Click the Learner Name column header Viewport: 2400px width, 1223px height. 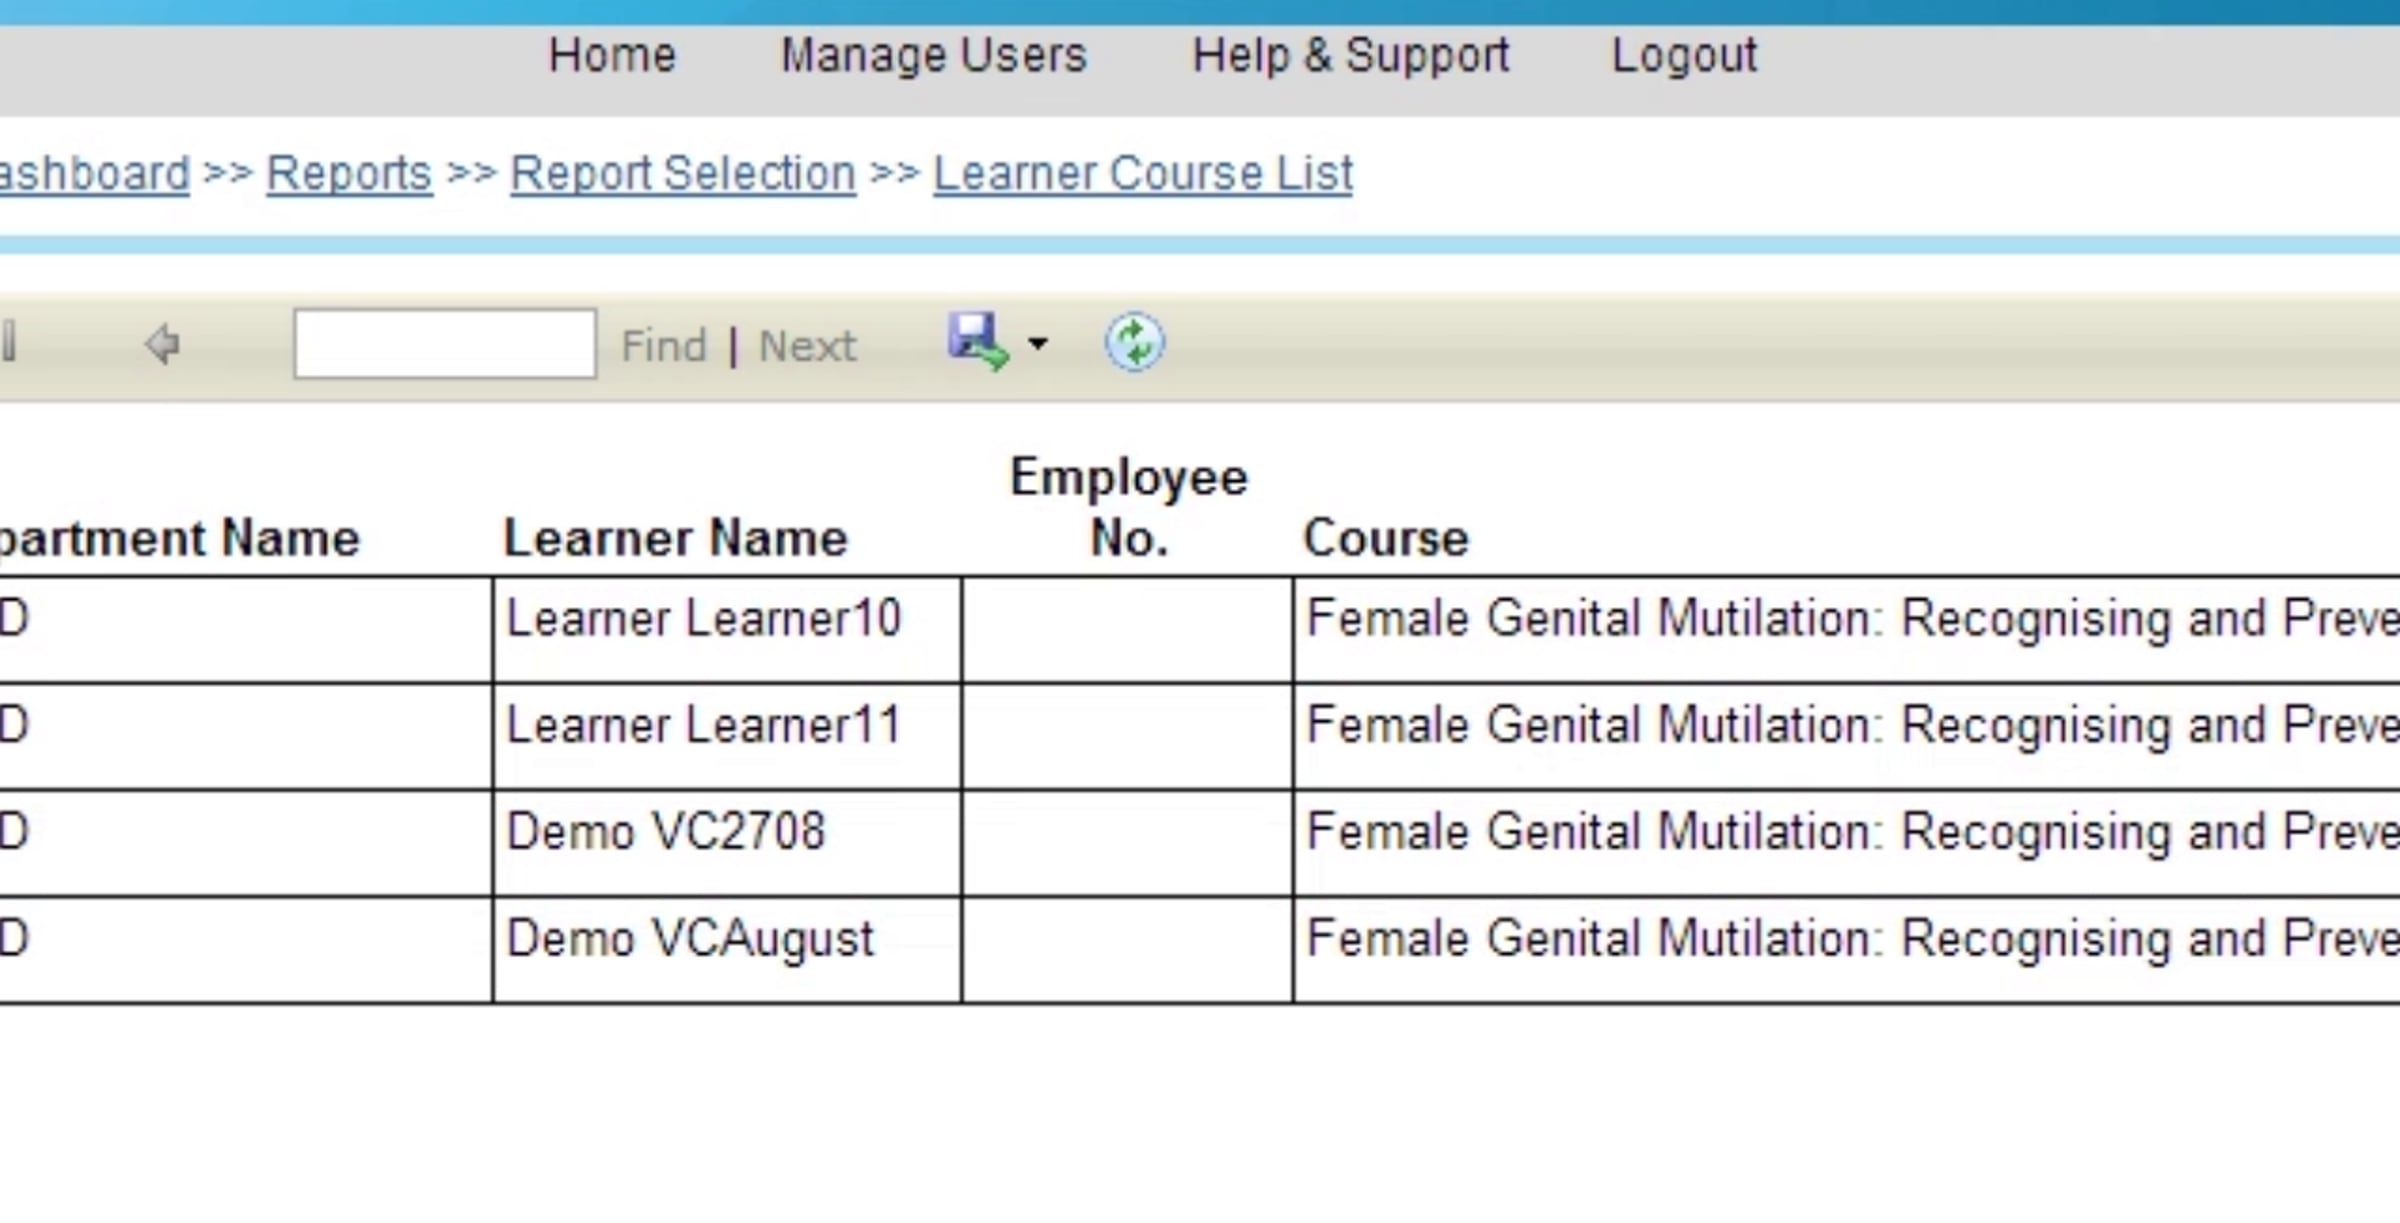coord(675,539)
